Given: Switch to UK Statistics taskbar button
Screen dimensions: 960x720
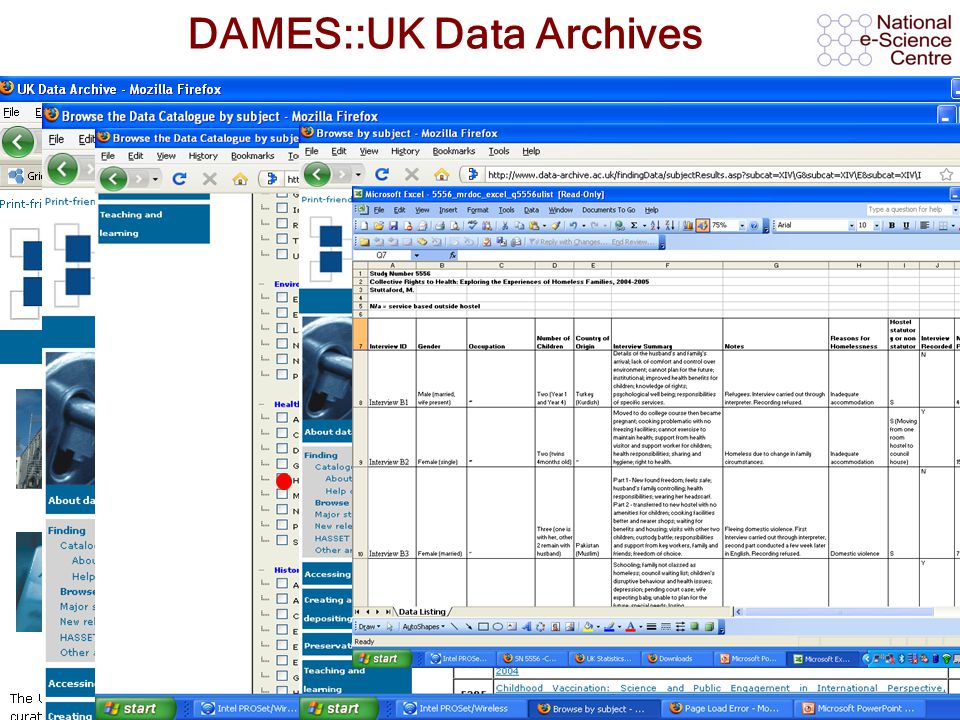Looking at the screenshot, I should point(602,658).
